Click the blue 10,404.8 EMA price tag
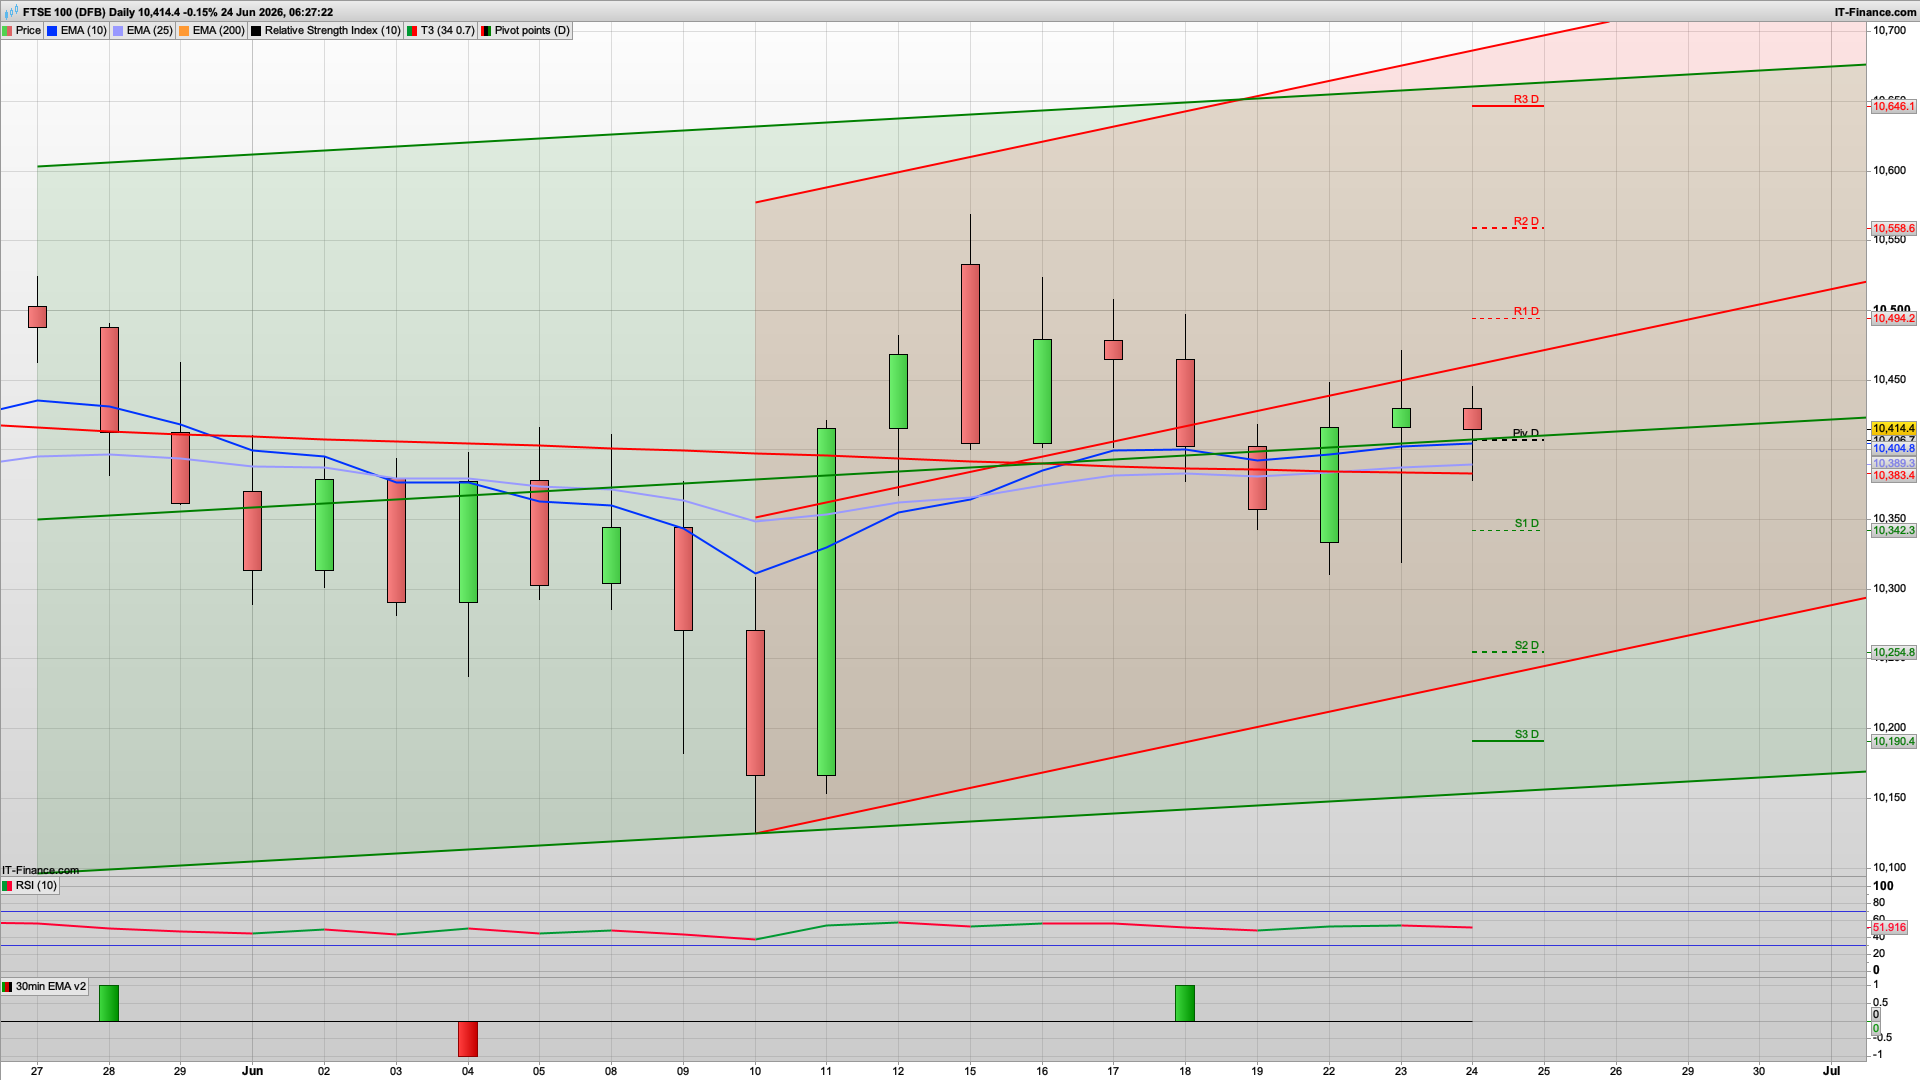The height and width of the screenshot is (1080, 1920). (x=1894, y=449)
